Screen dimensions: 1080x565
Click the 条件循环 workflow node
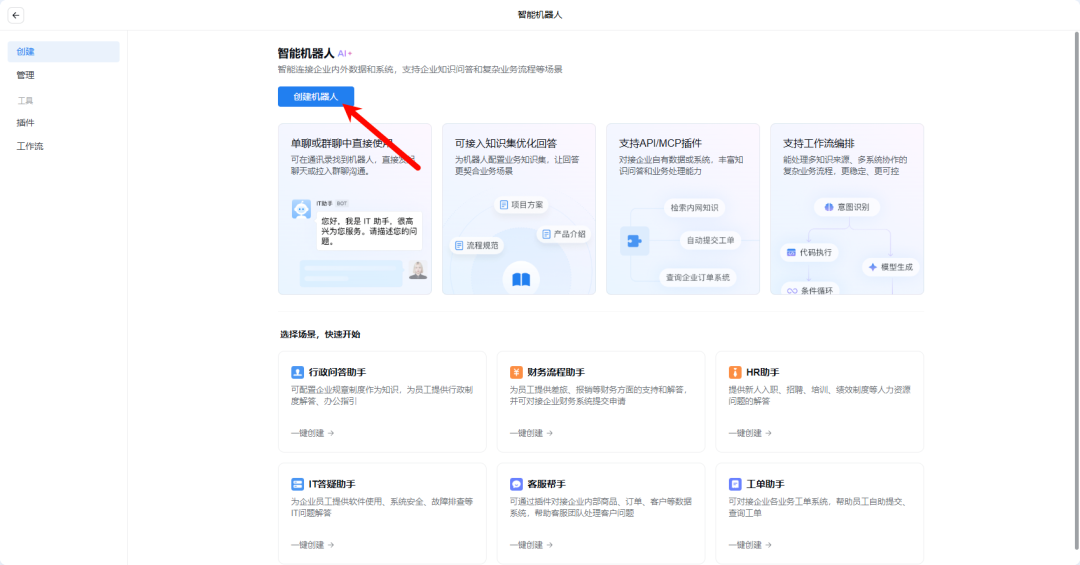coord(810,290)
